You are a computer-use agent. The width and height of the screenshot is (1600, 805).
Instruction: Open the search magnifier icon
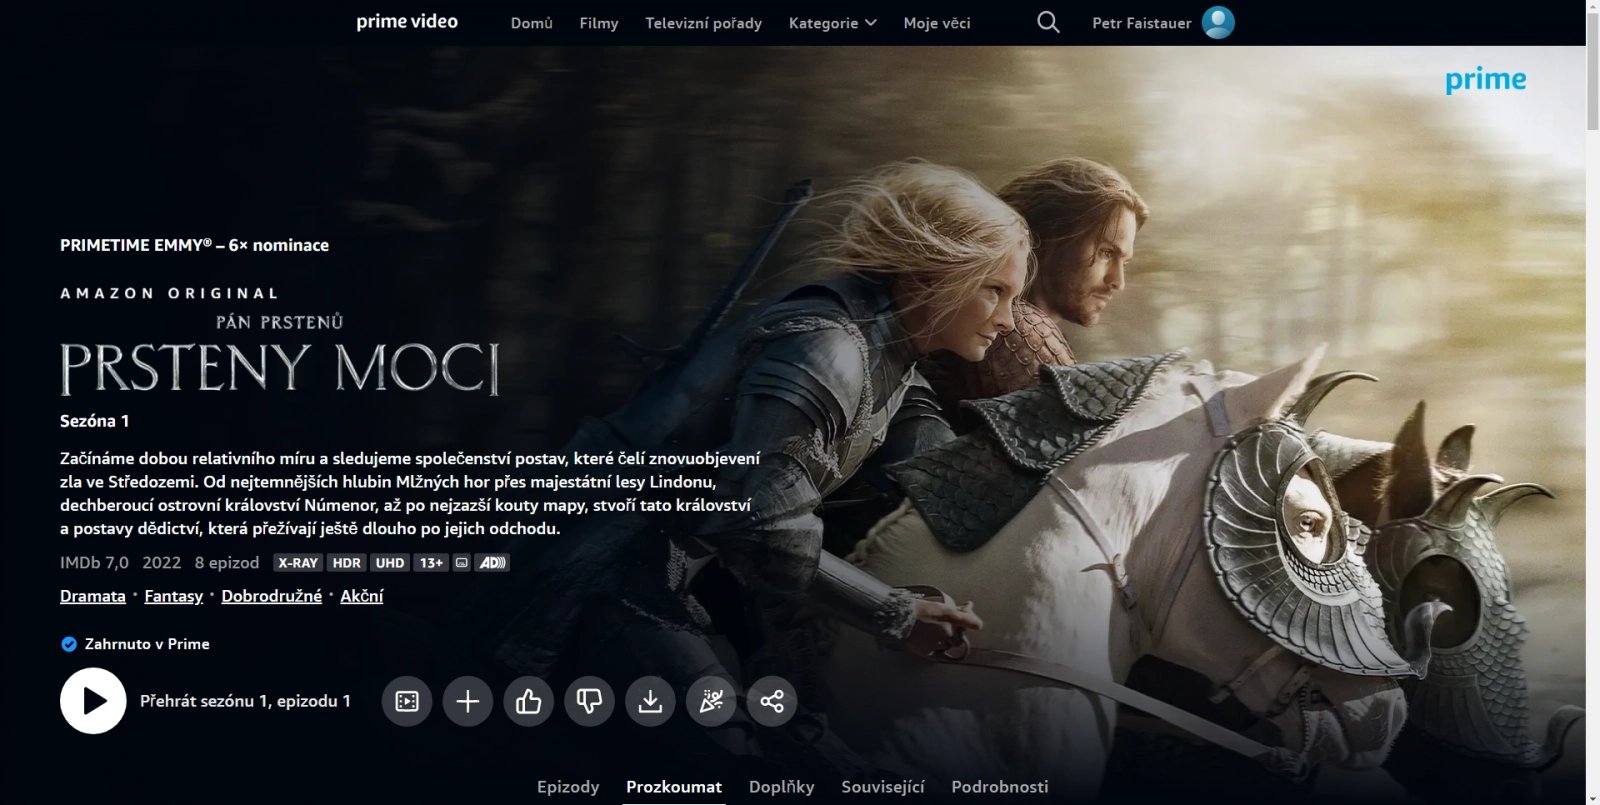(1048, 22)
